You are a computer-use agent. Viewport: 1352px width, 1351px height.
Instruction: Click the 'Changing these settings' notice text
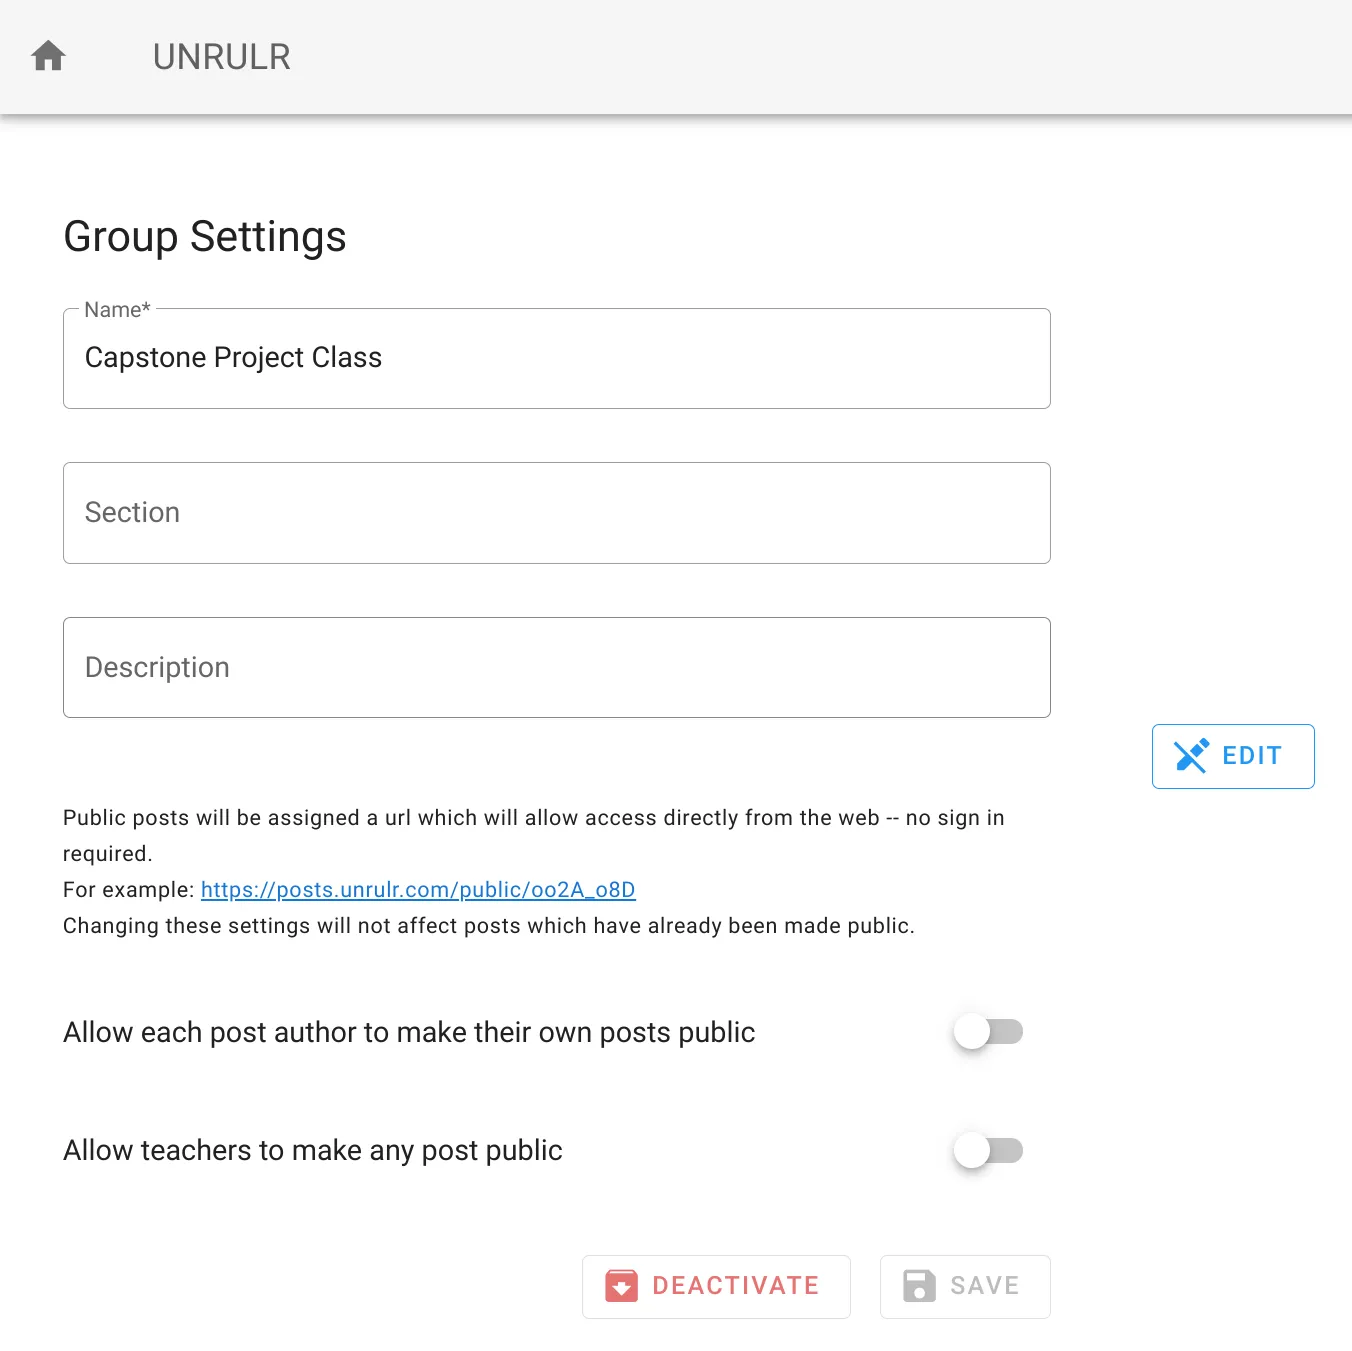click(488, 926)
